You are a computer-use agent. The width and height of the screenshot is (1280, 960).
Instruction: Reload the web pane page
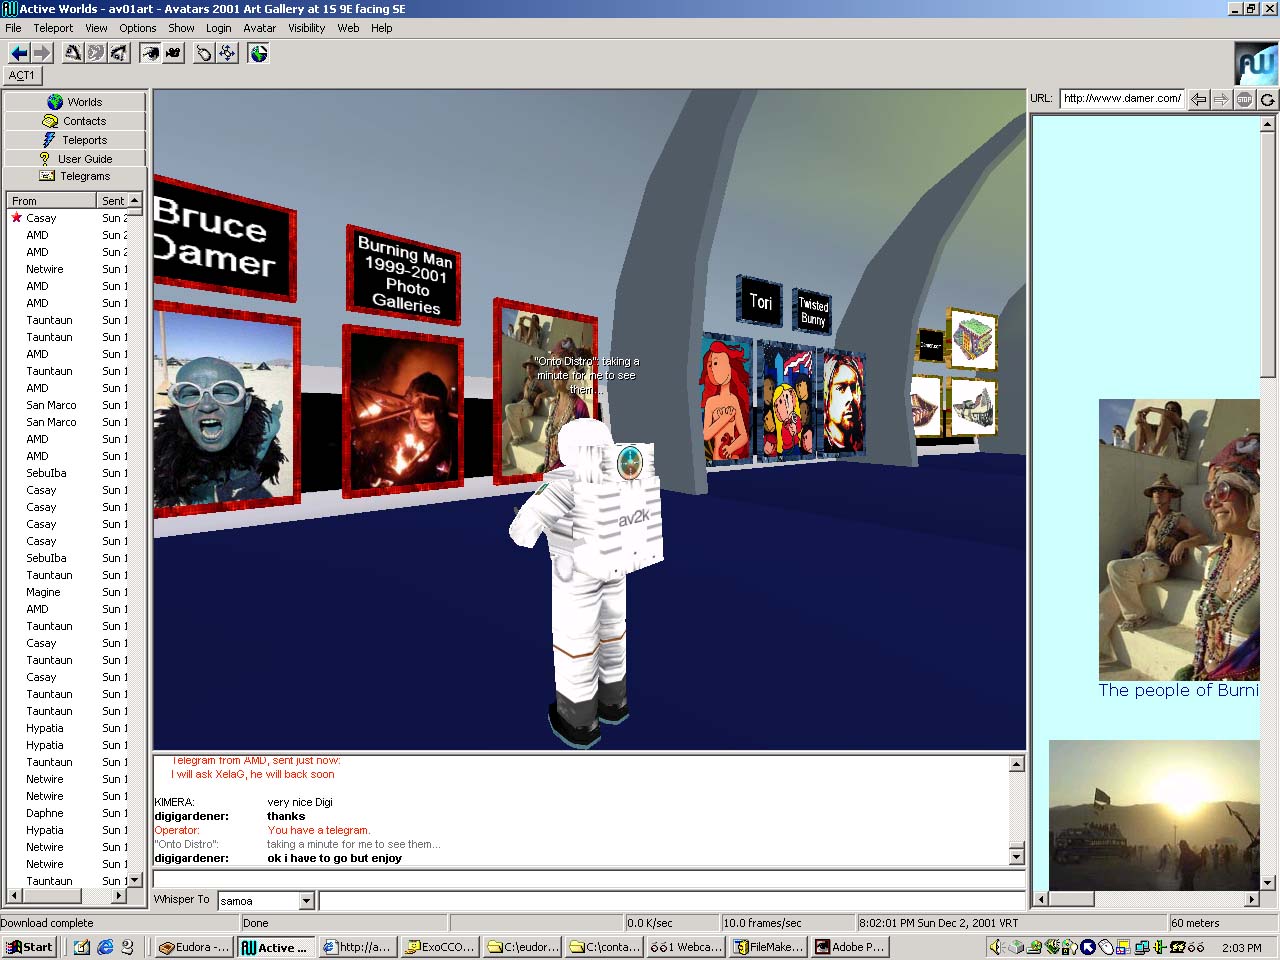[1267, 99]
